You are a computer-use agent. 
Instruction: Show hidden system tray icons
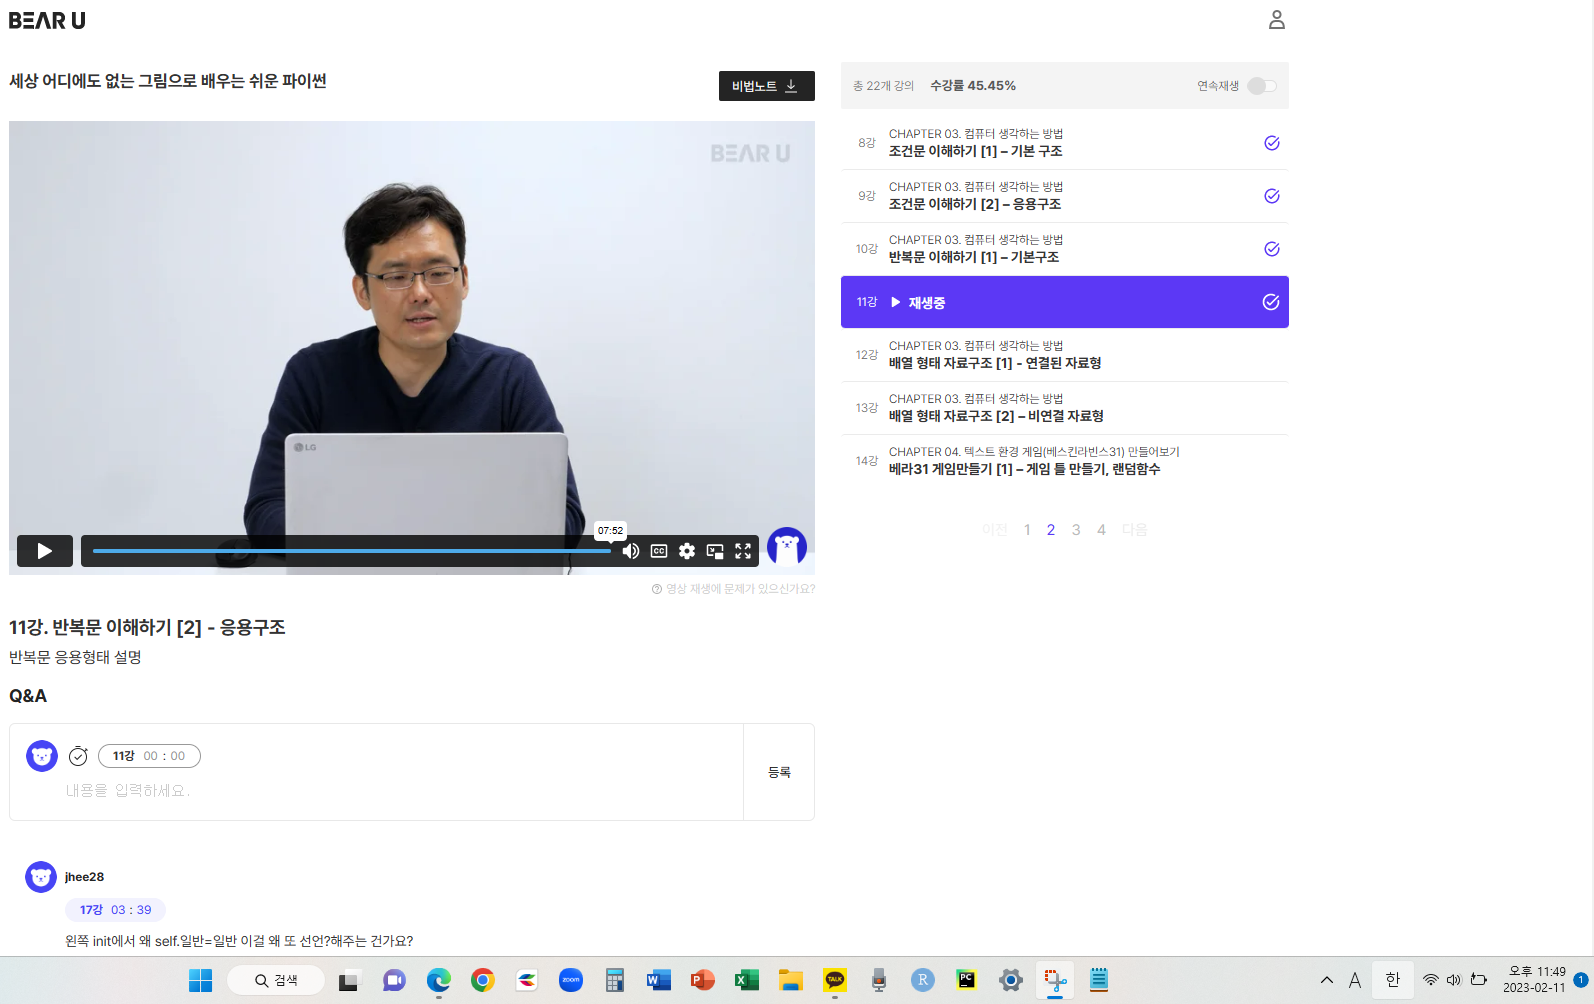(1327, 980)
